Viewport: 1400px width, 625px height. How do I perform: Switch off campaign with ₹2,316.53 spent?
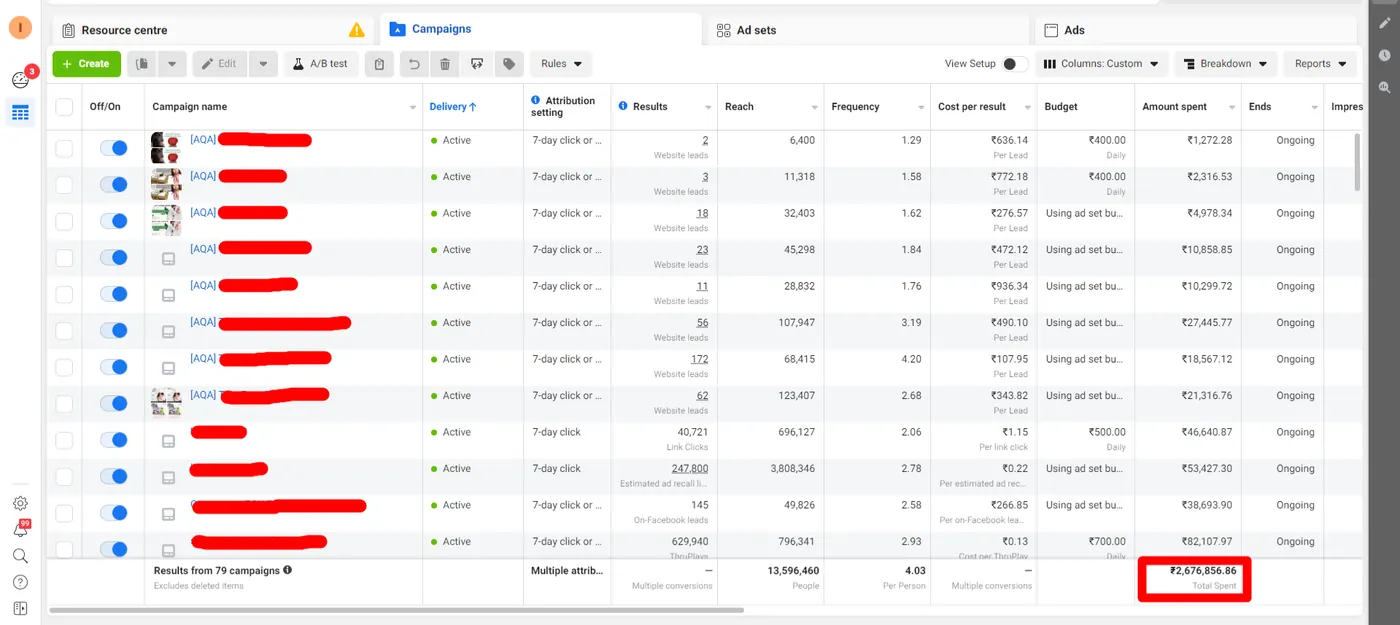point(114,184)
